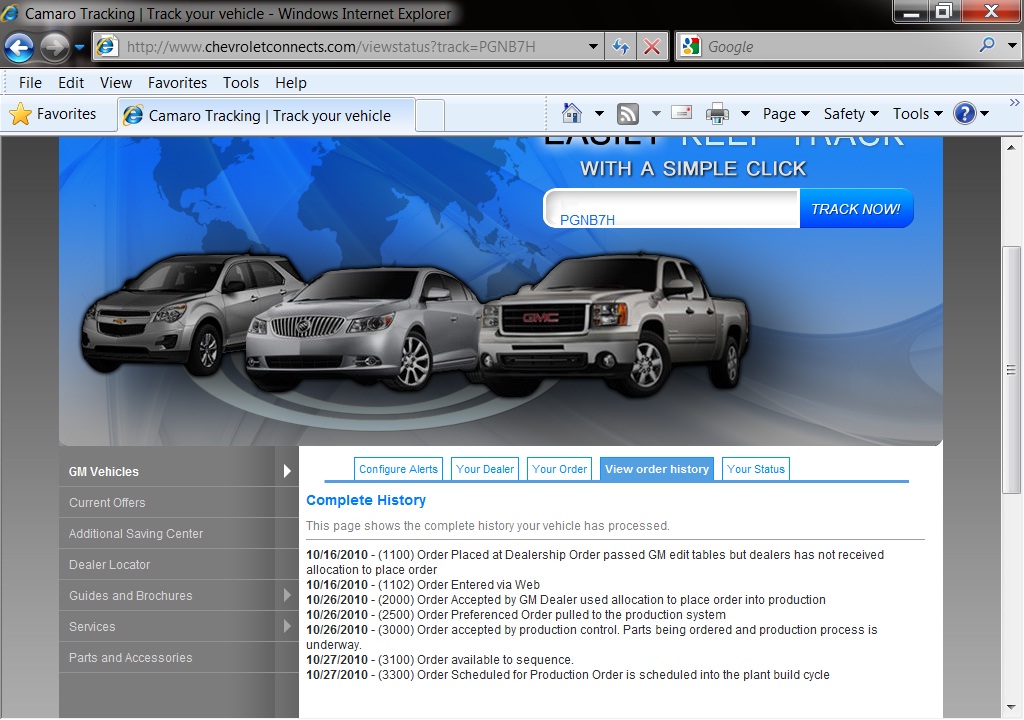The image size is (1024, 720).
Task: Open the Favorites menu in the menu bar
Action: [x=177, y=83]
